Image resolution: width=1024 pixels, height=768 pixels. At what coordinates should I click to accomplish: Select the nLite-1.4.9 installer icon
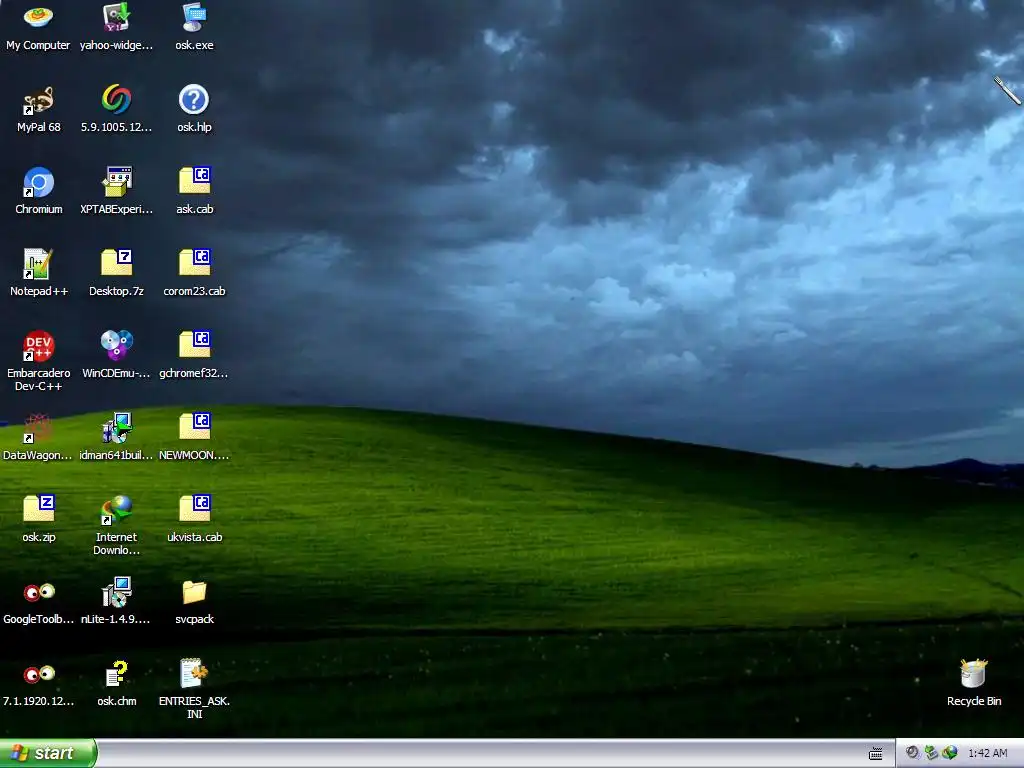[116, 592]
